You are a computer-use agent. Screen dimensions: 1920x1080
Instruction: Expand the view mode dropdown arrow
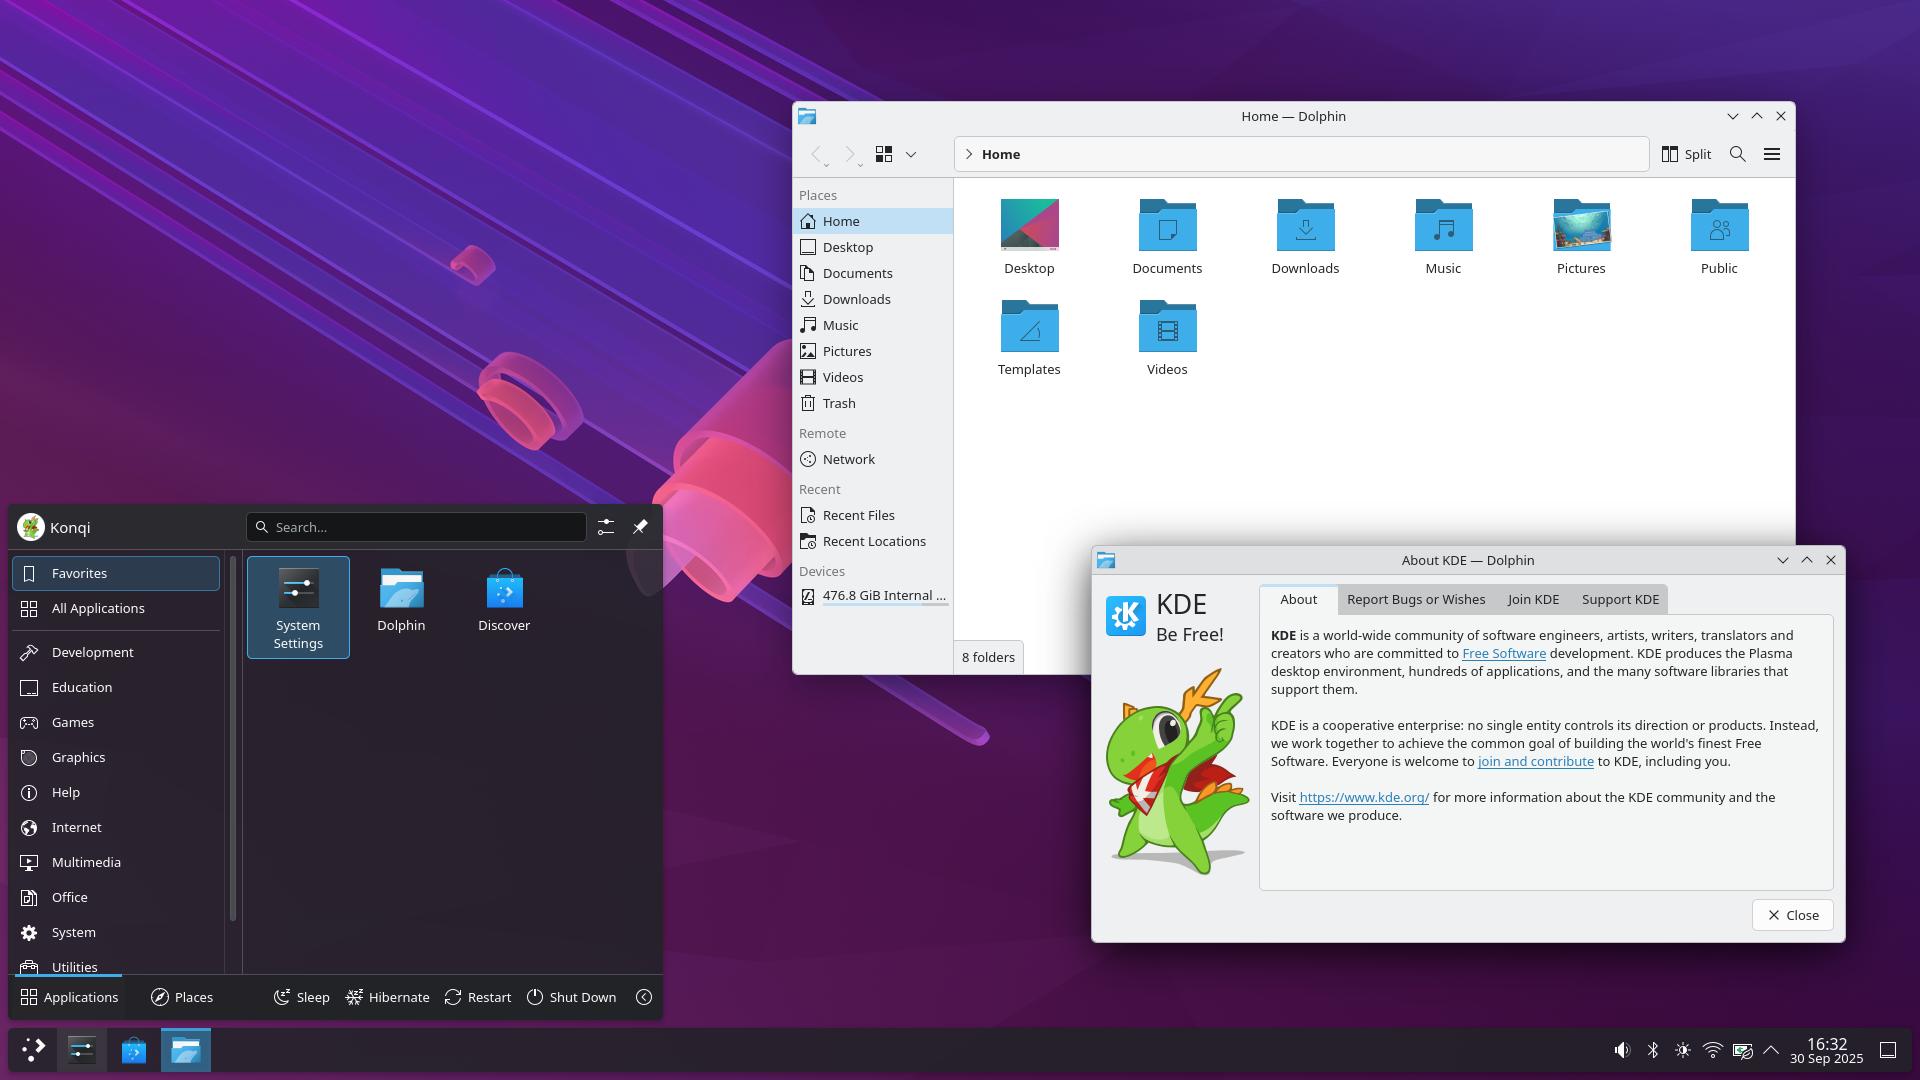(911, 154)
